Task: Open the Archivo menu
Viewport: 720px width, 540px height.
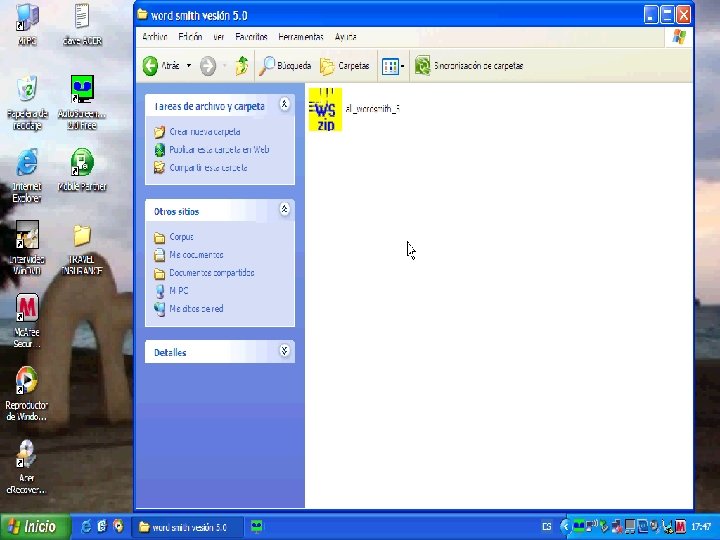Action: [155, 37]
